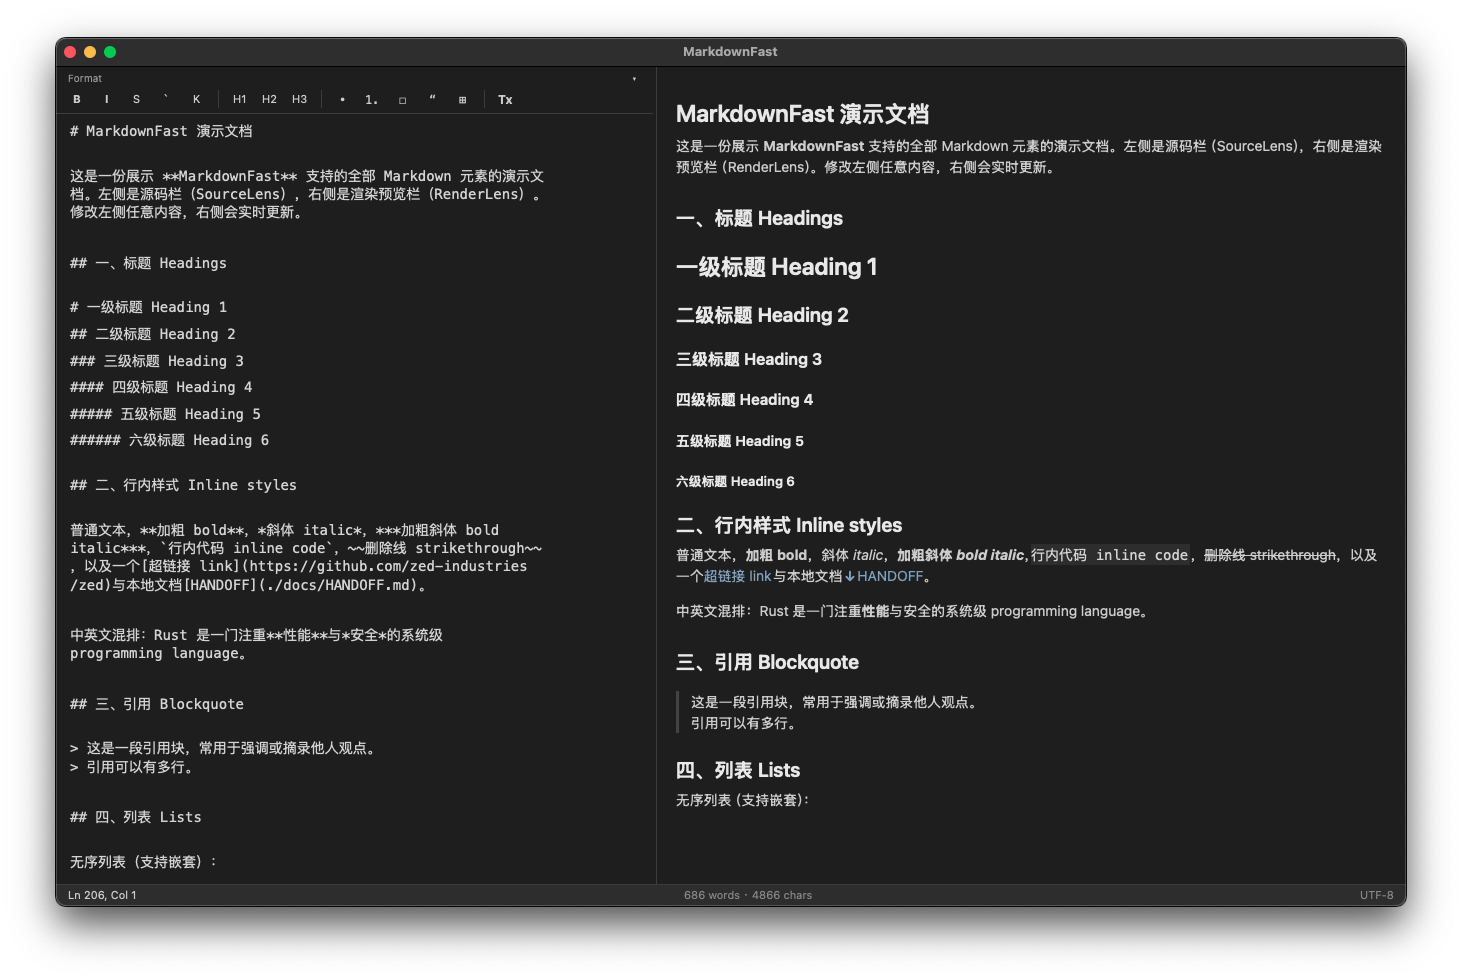Click source line '### 三级标题 Heading 3'
Viewport: 1462px width, 980px height.
pos(157,361)
